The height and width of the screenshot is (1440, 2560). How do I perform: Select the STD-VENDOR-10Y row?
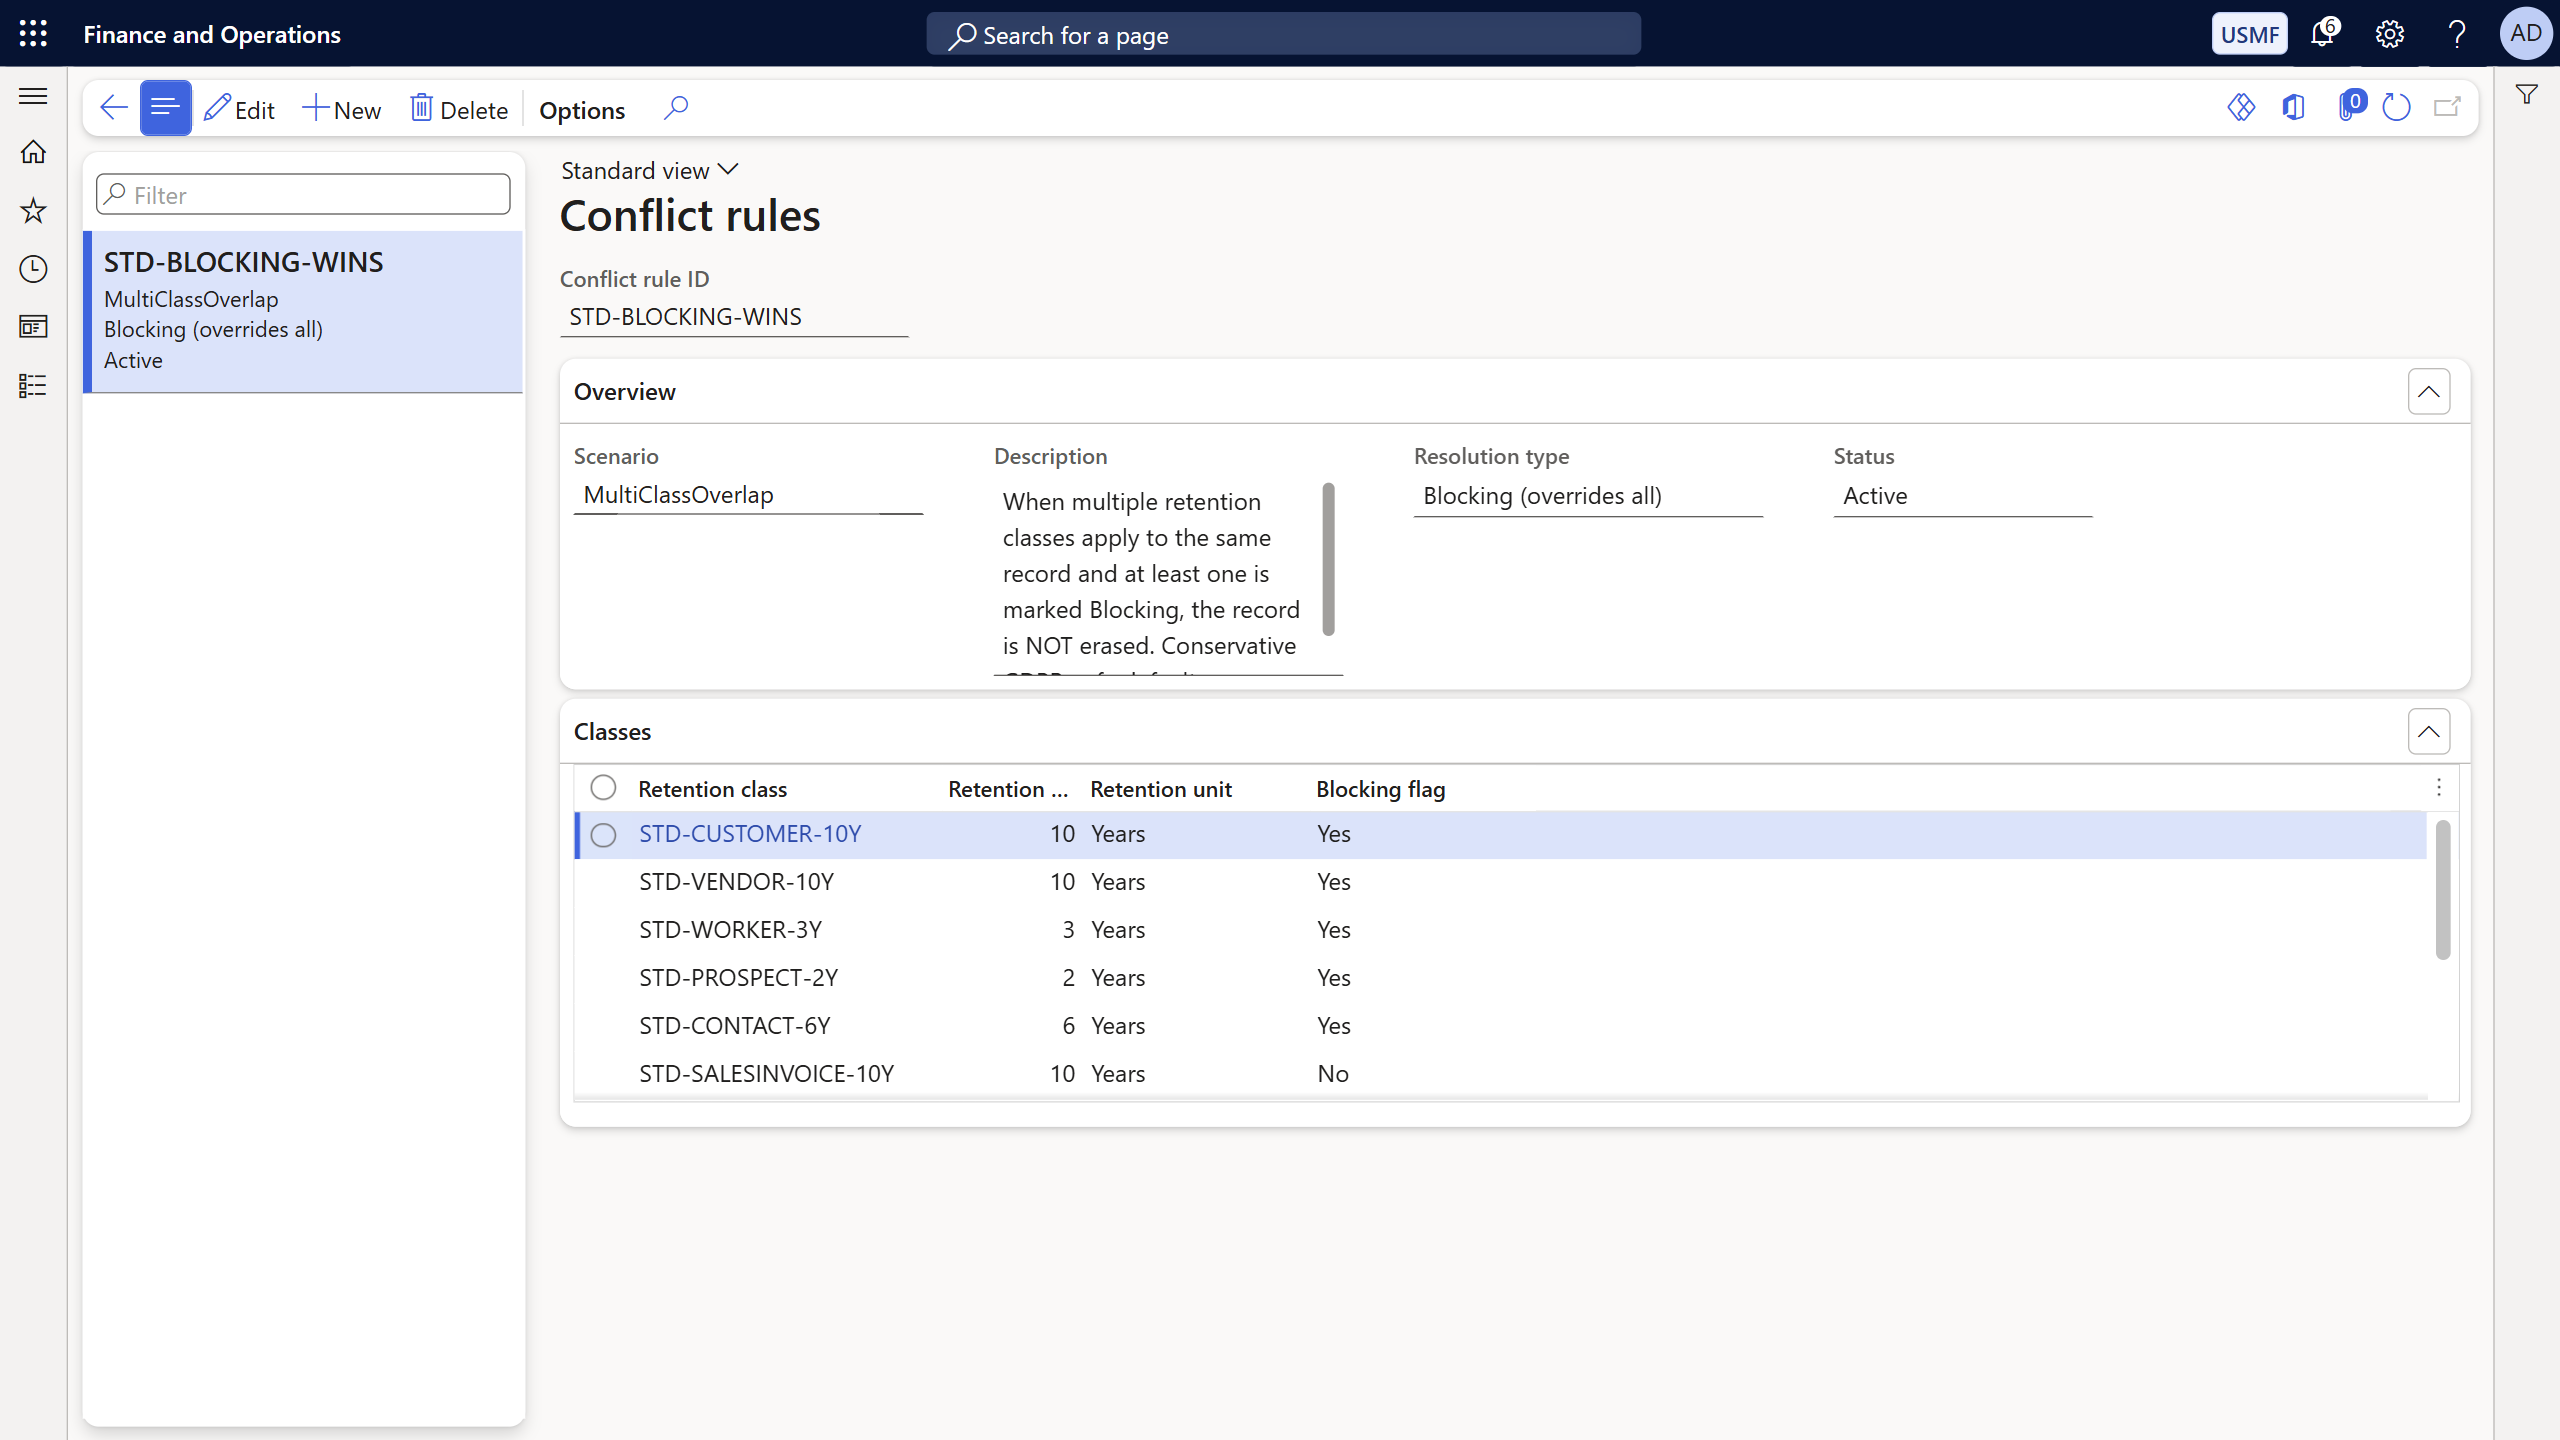coord(1500,882)
